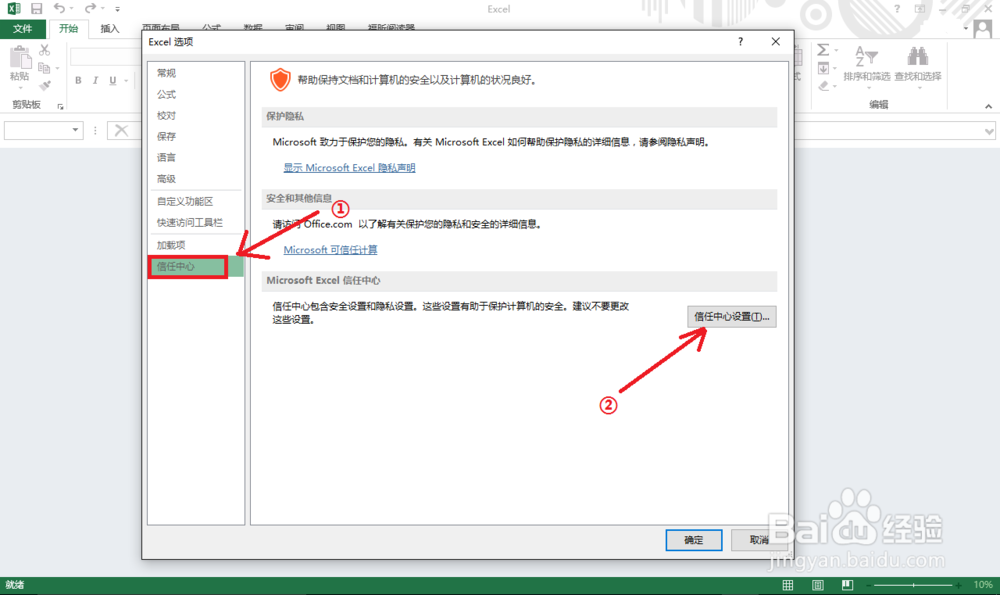Open the 剪贴板 clipboard dialog launcher
1000x595 pixels.
(61, 107)
